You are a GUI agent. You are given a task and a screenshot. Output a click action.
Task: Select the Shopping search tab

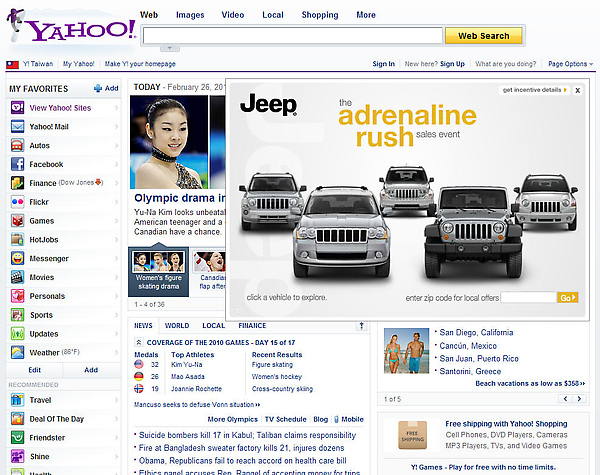pyautogui.click(x=320, y=15)
